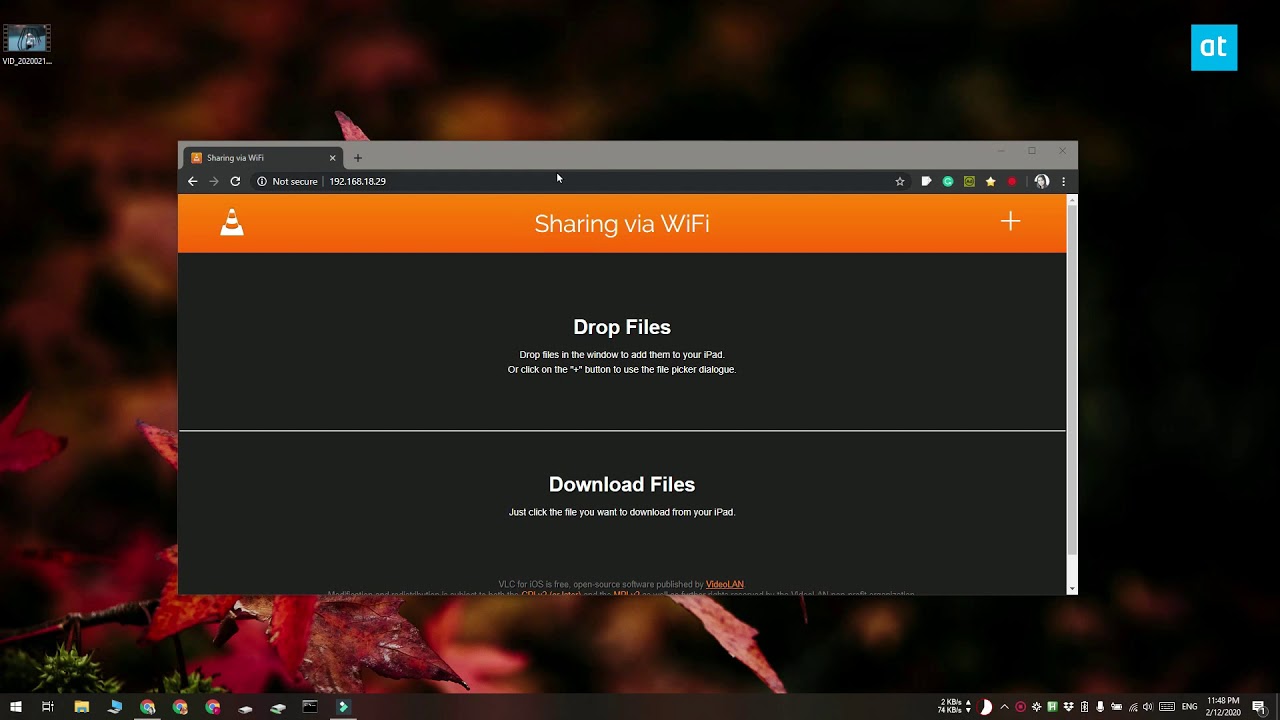Switch to the second Chrome taskbar icon
Screen dimensions: 1280x720
180,707
